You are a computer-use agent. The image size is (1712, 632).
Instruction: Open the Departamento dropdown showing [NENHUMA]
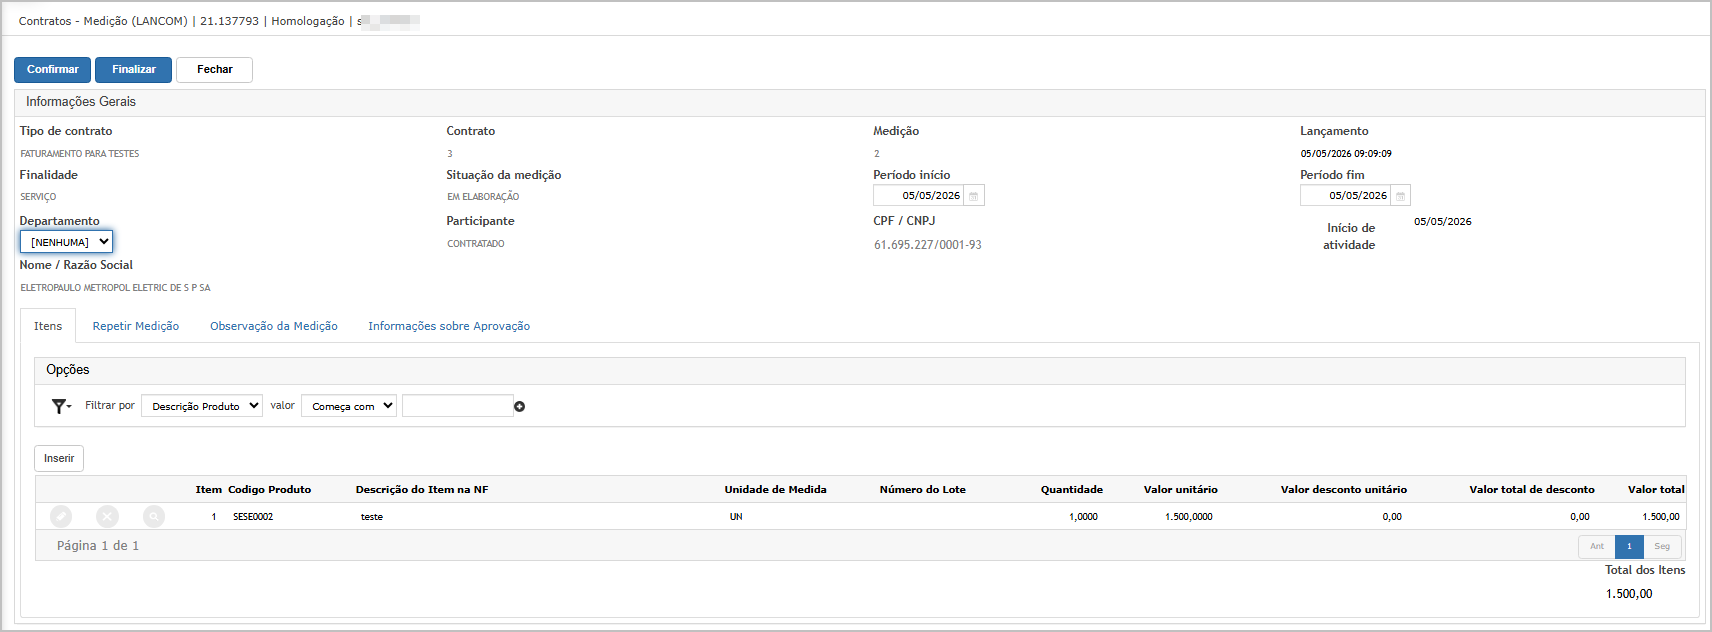(66, 242)
